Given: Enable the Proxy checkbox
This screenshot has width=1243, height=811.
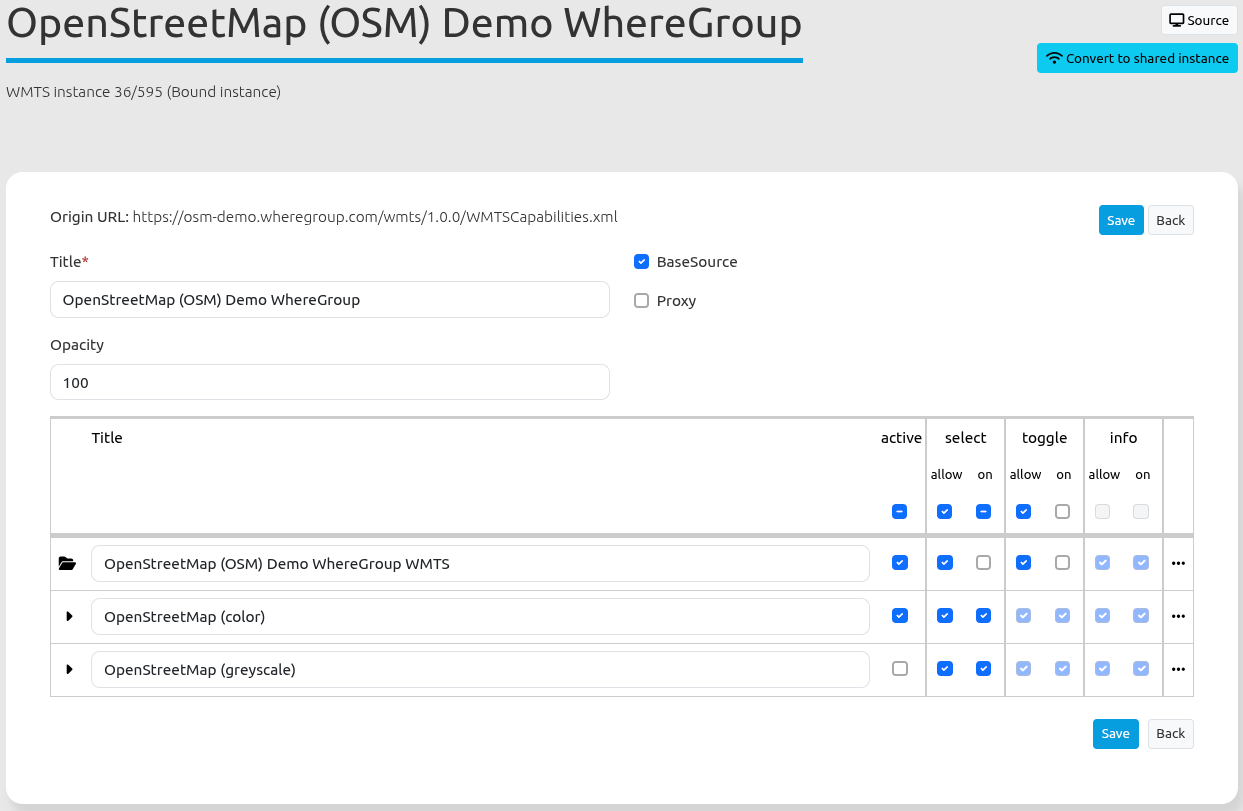Looking at the screenshot, I should (x=642, y=301).
